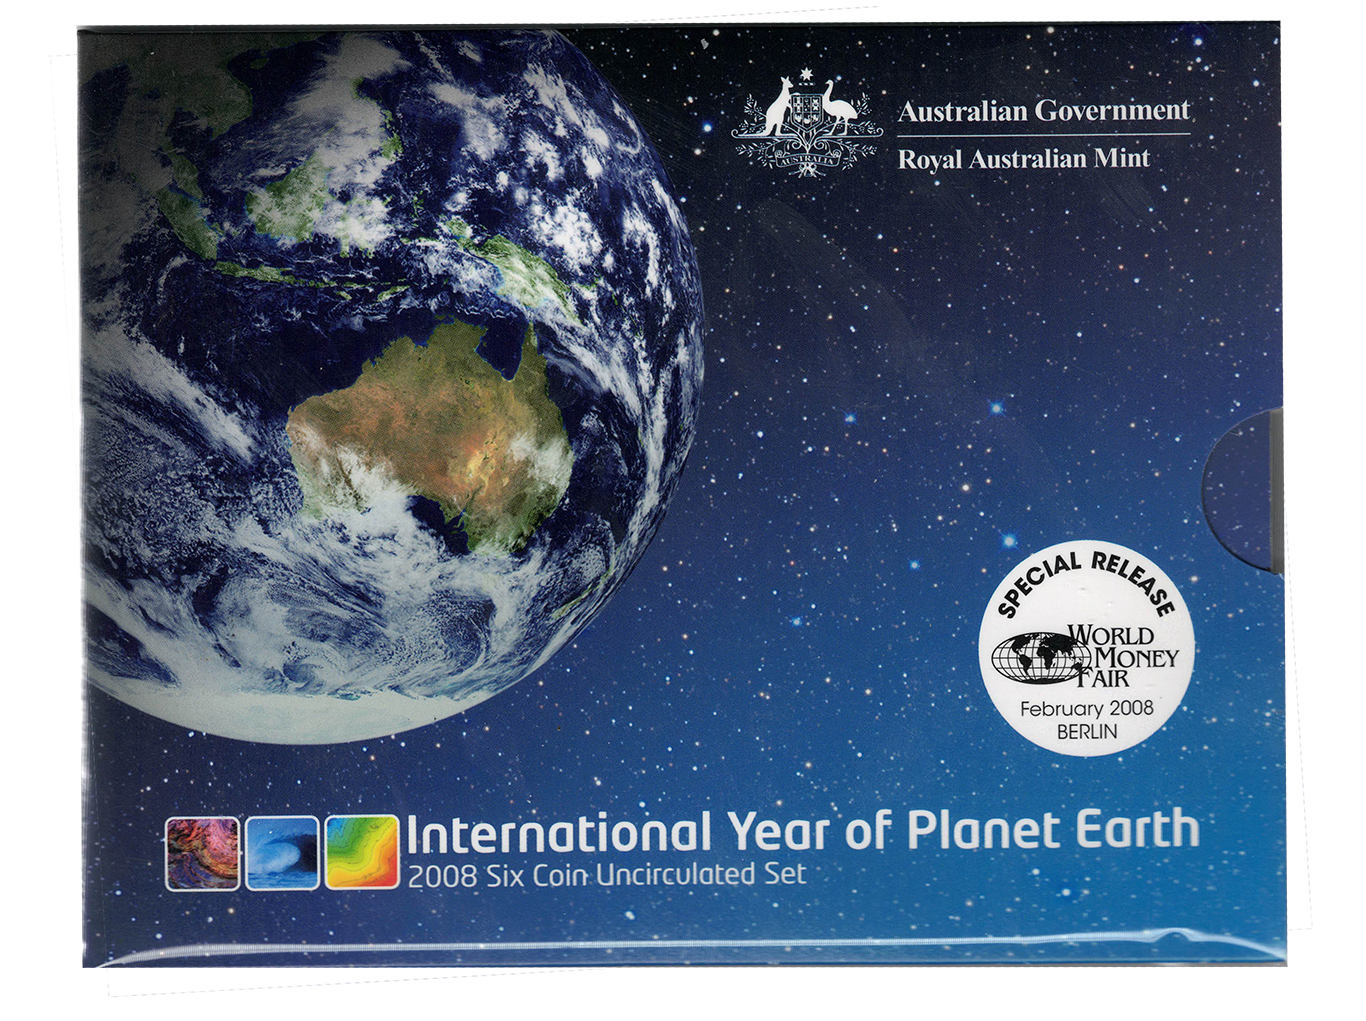Image resolution: width=1366 pixels, height=1021 pixels.
Task: Click the 'Royal Australian Mint' text
Action: tap(1023, 158)
